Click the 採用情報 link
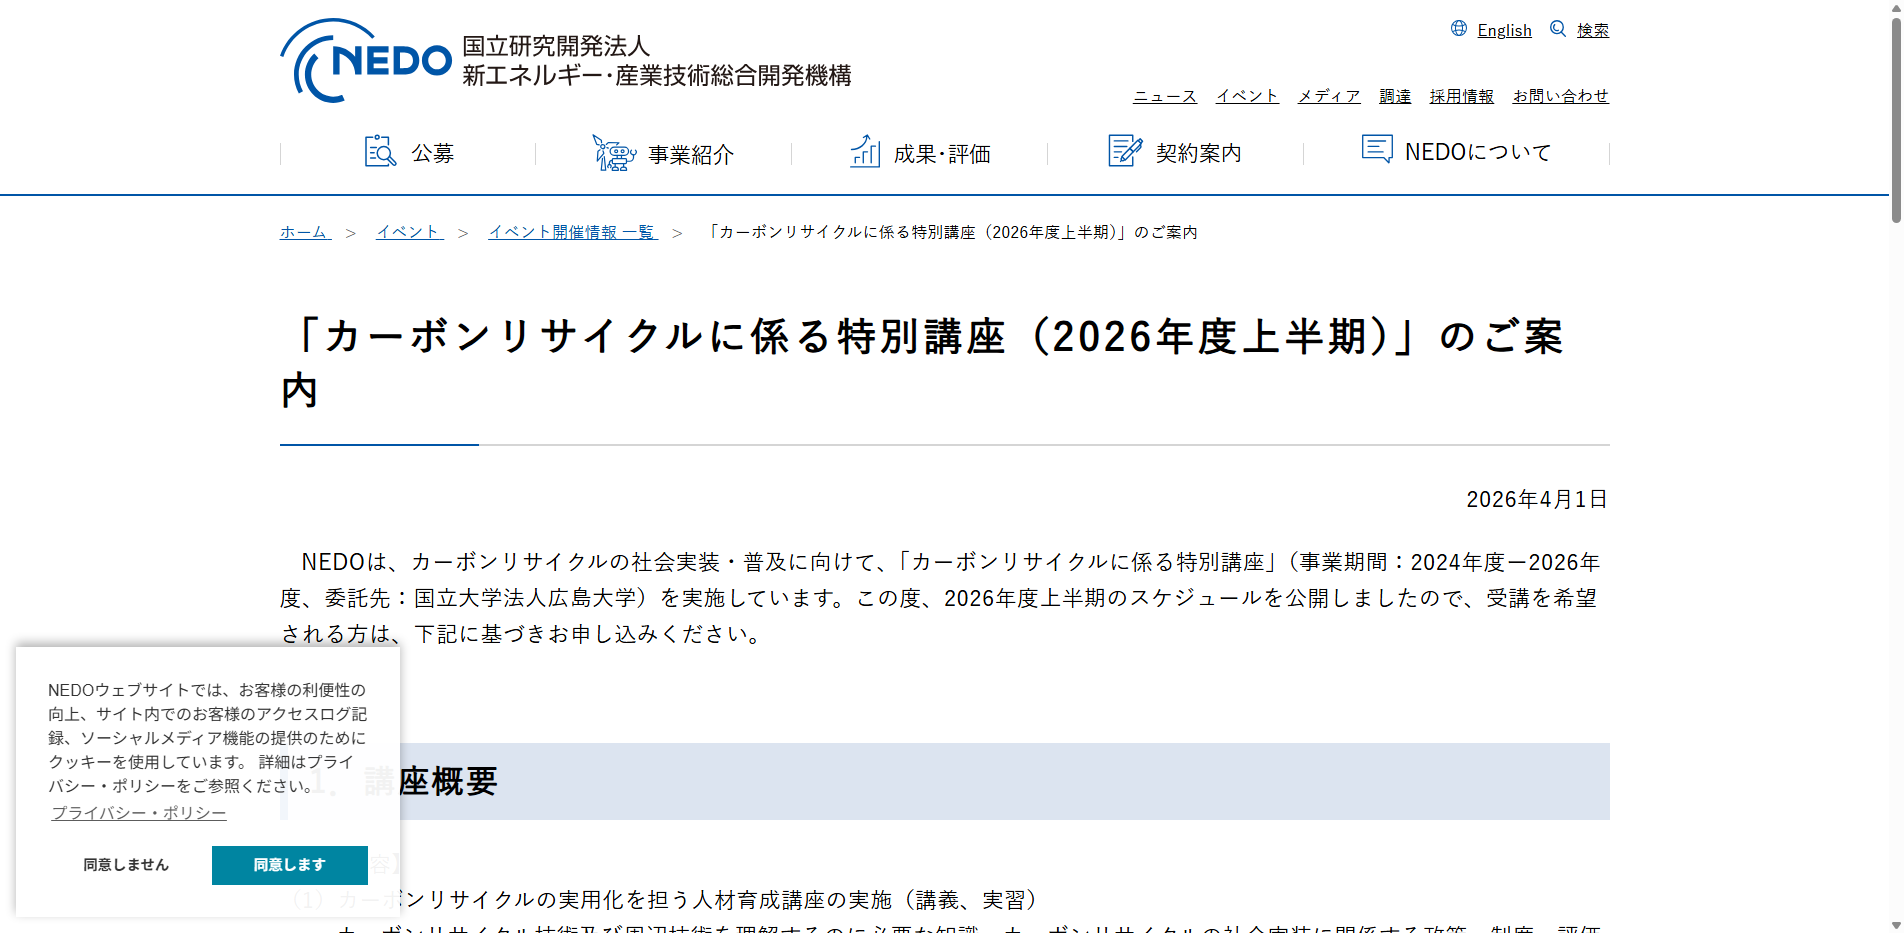 point(1460,95)
